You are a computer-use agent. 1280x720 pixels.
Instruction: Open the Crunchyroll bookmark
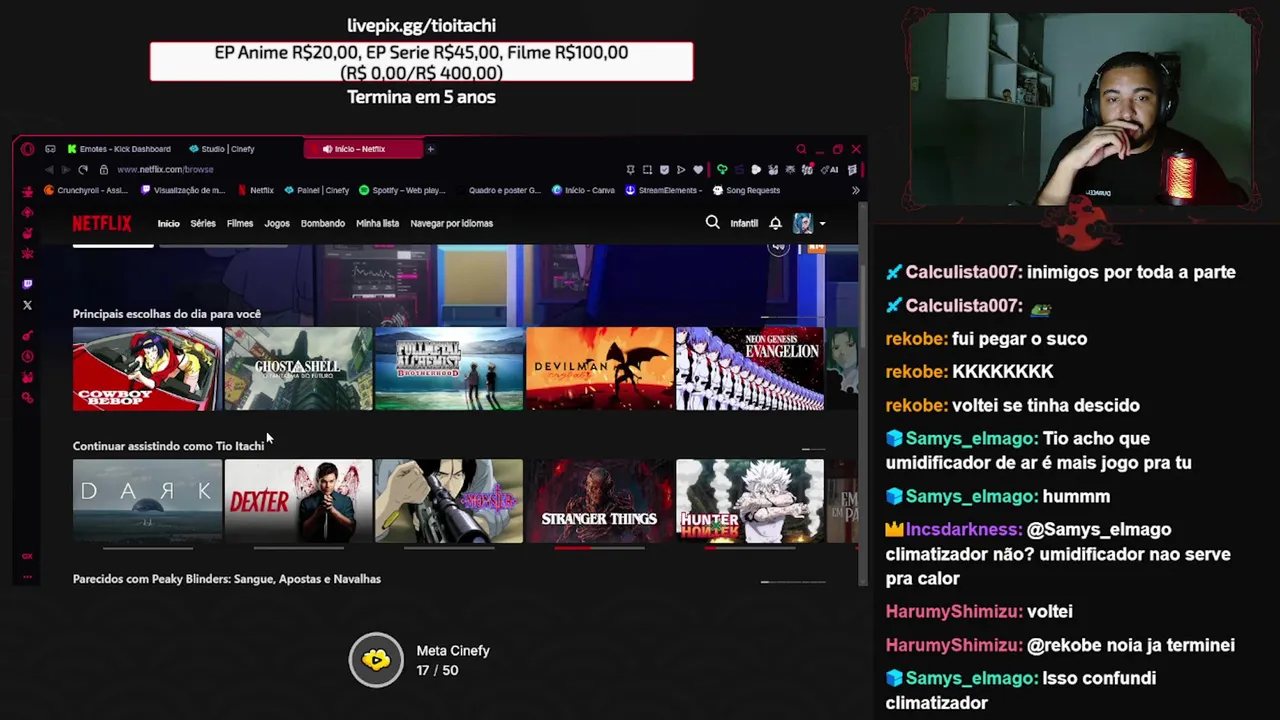click(86, 190)
